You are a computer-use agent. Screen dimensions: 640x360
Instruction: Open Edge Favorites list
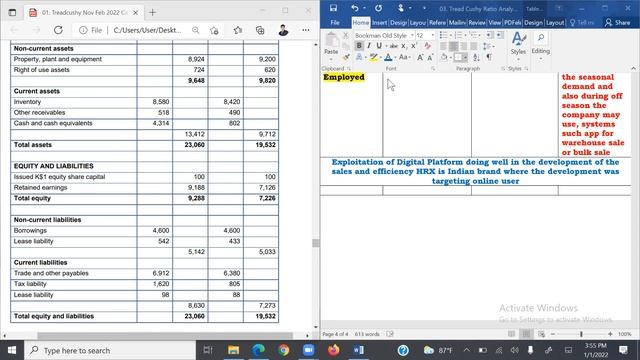[x=238, y=30]
